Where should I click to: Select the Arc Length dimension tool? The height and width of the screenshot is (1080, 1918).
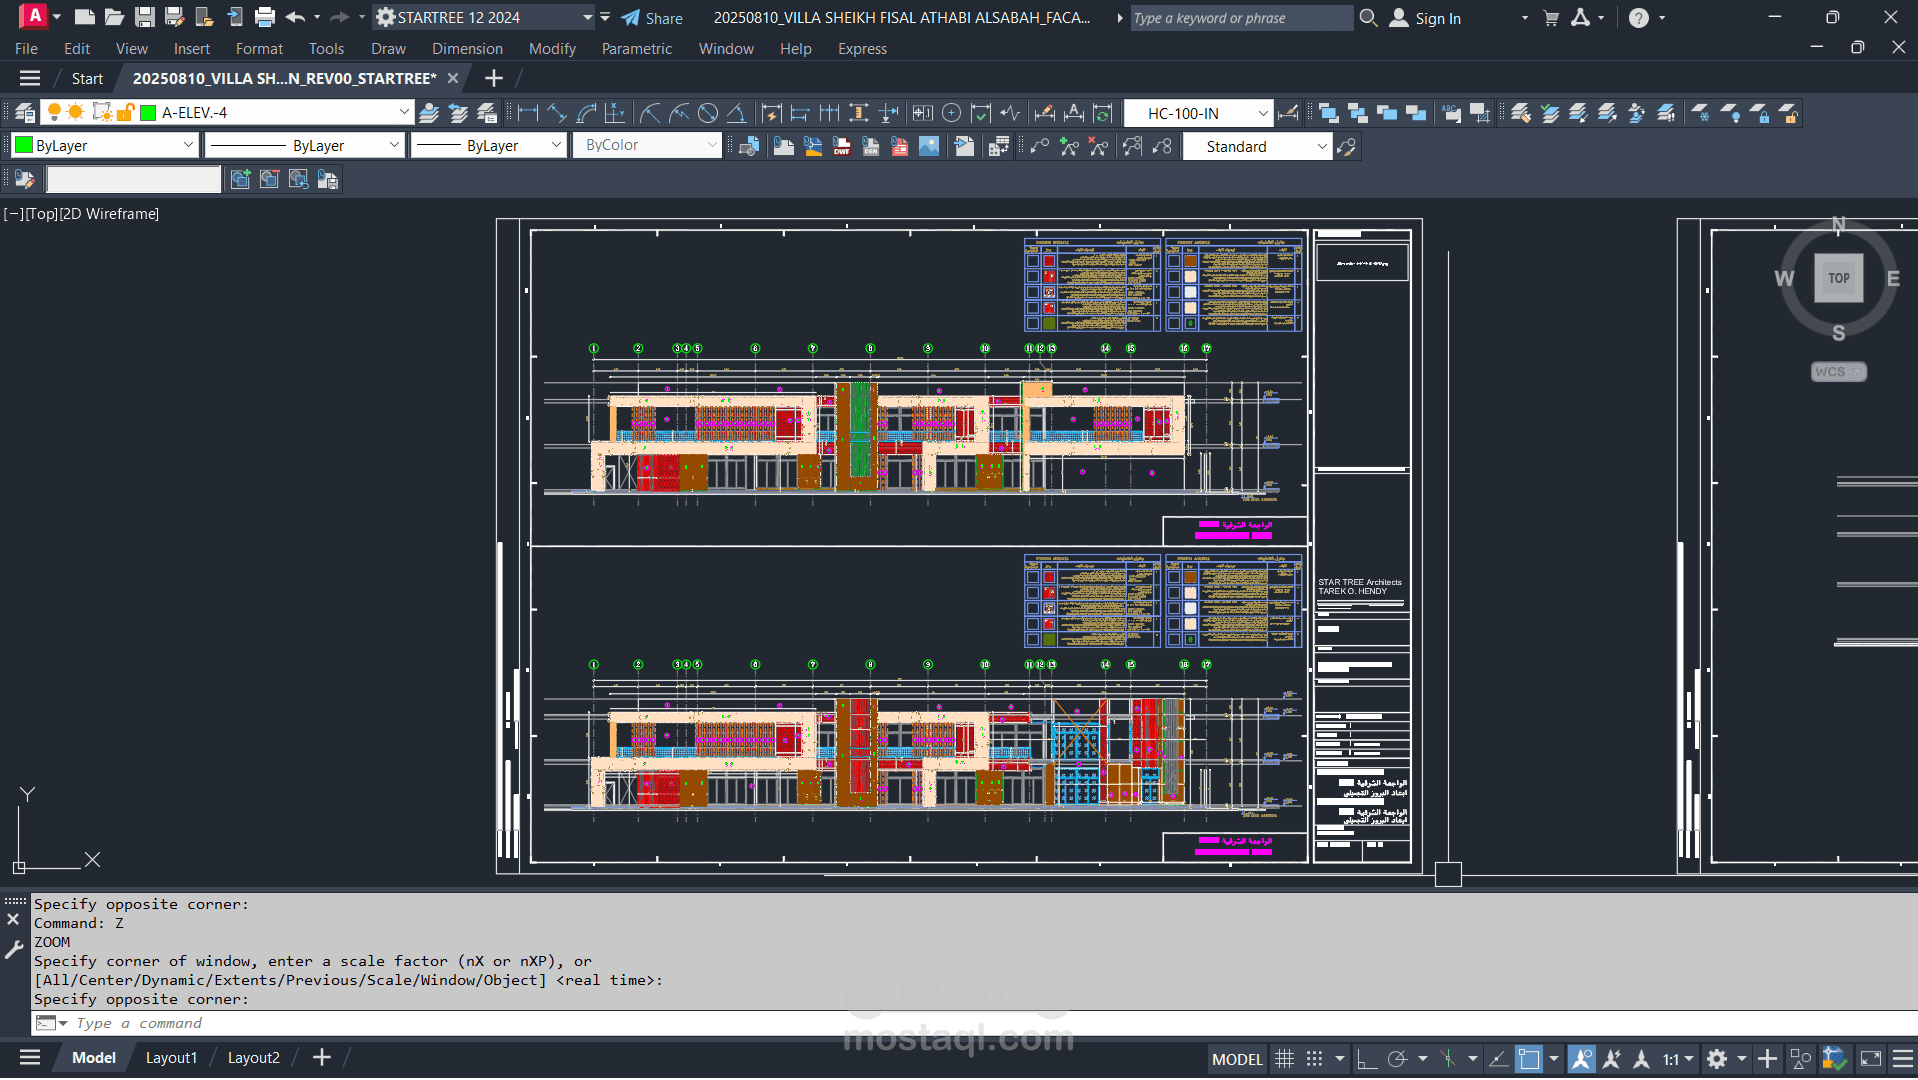click(586, 113)
